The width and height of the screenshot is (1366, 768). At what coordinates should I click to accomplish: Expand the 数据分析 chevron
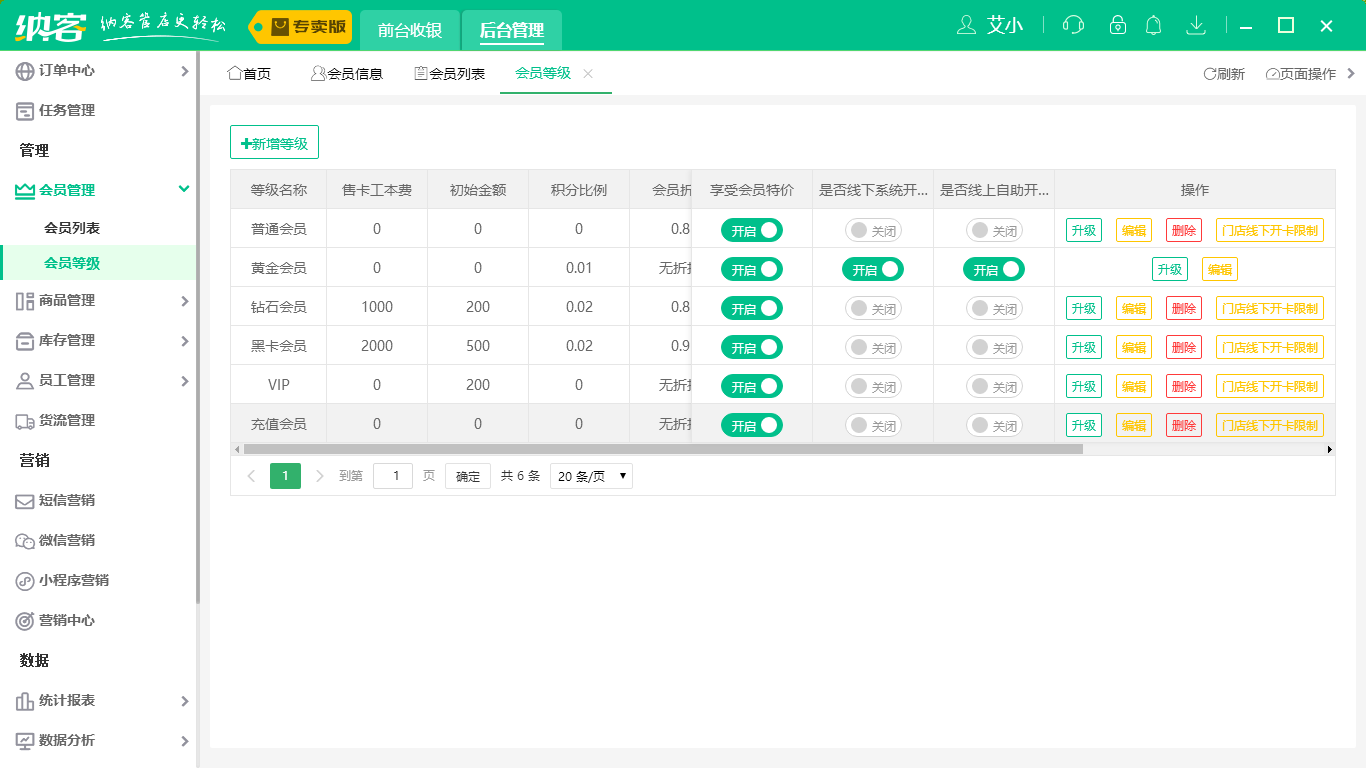[x=185, y=741]
